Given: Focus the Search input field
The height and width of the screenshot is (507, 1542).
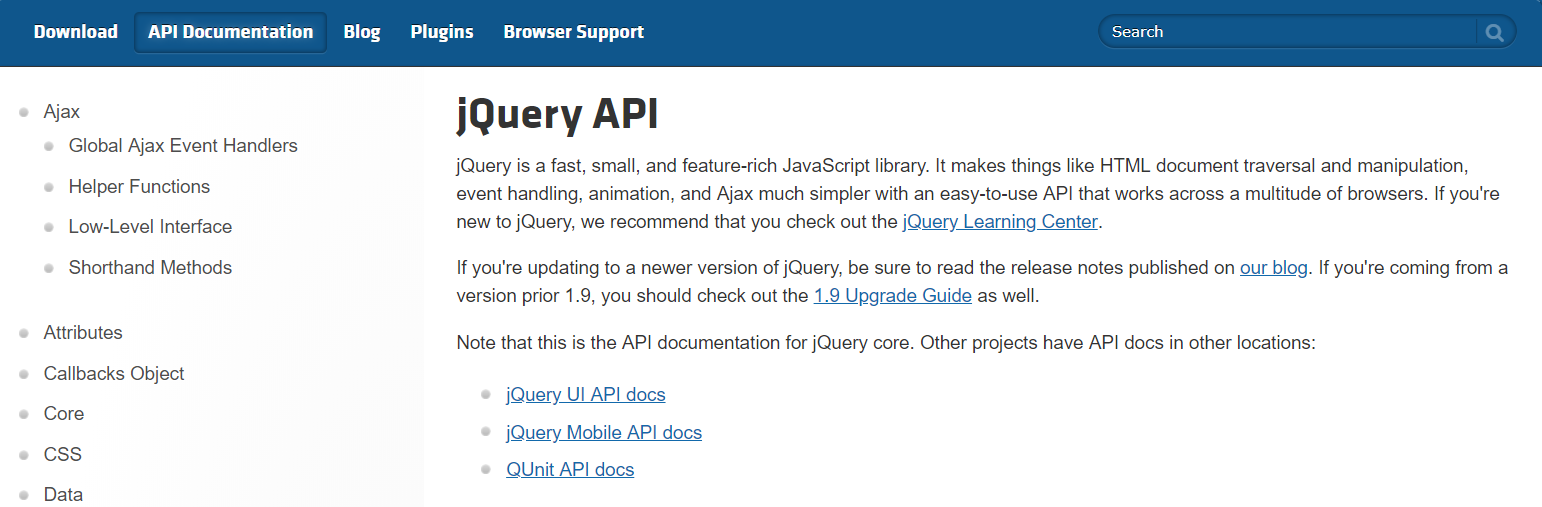Looking at the screenshot, I should click(x=1289, y=32).
